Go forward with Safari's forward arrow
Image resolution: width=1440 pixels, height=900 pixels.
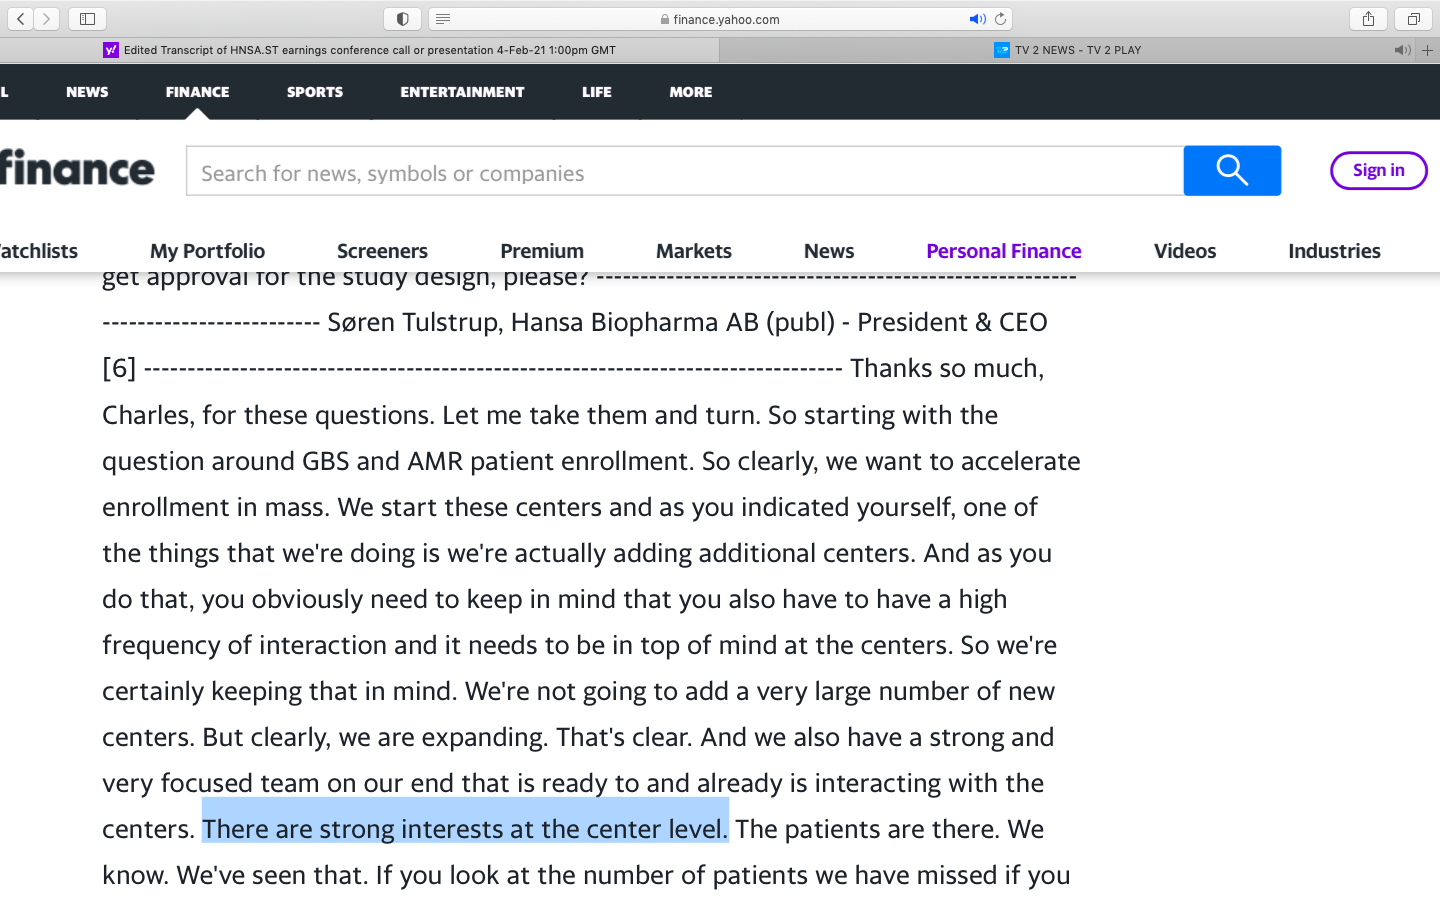(46, 19)
